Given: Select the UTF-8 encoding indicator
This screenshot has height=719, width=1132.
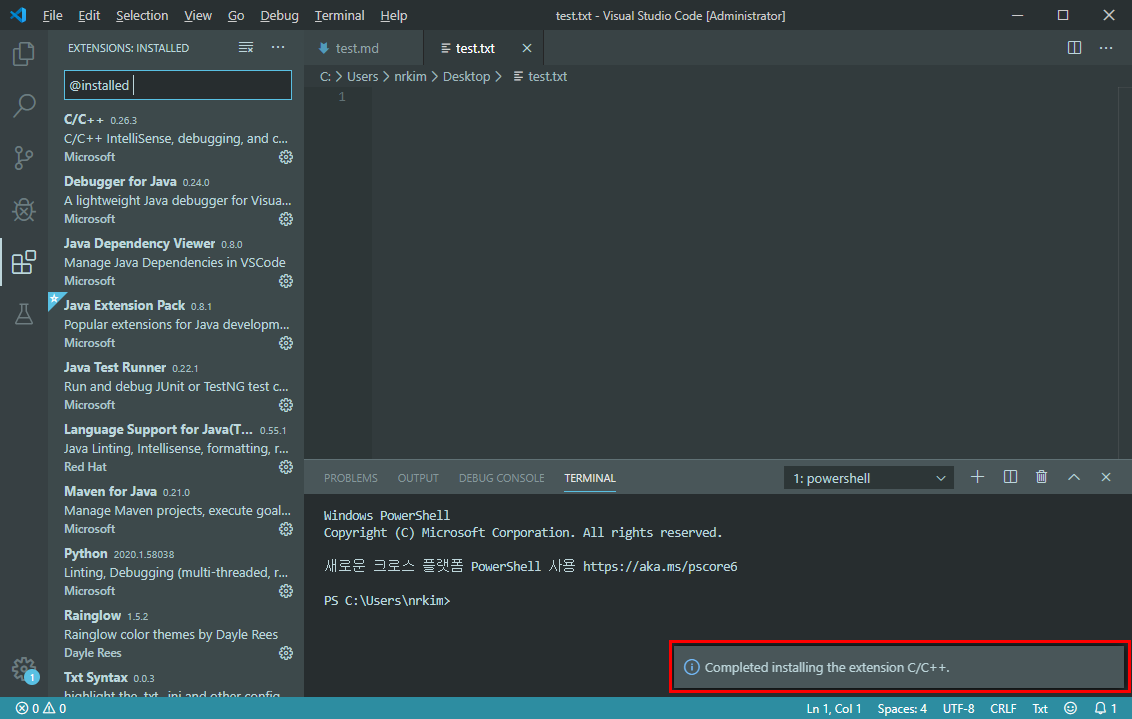Looking at the screenshot, I should (958, 708).
